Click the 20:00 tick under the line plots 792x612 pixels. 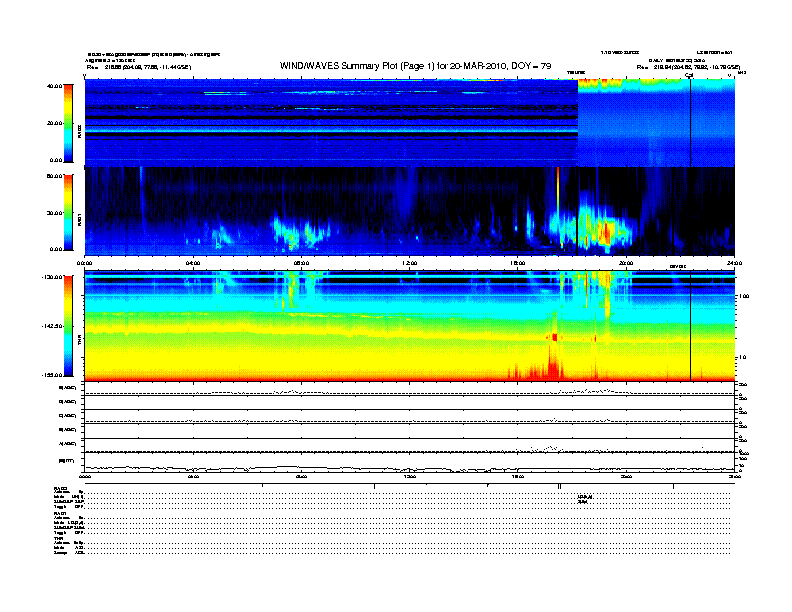626,476
